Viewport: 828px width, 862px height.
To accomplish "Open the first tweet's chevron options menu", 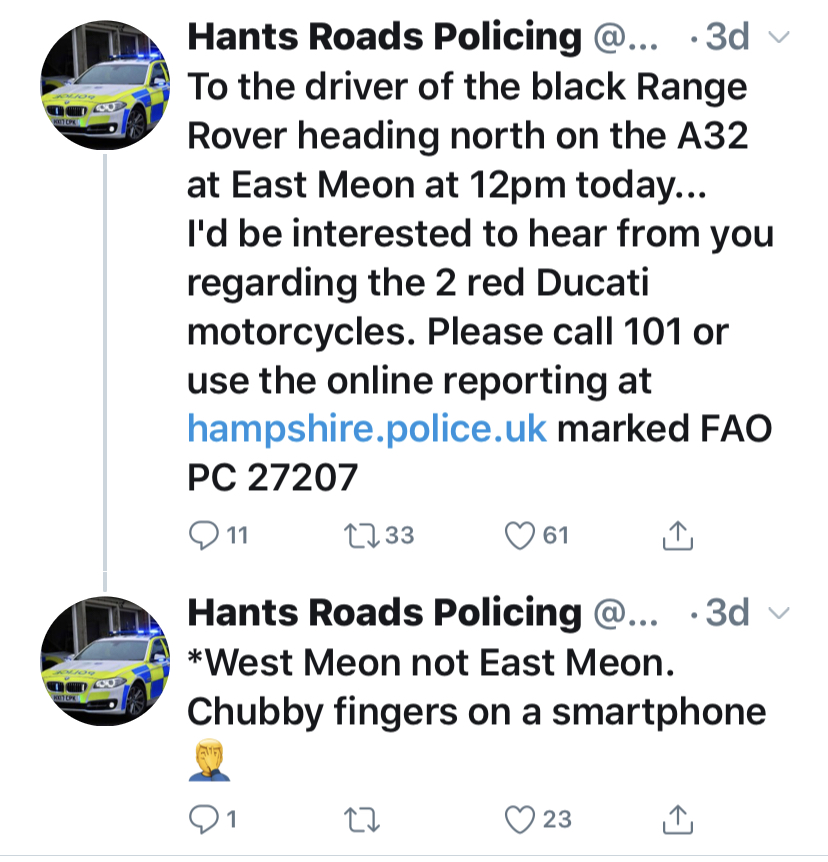I will click(x=779, y=37).
